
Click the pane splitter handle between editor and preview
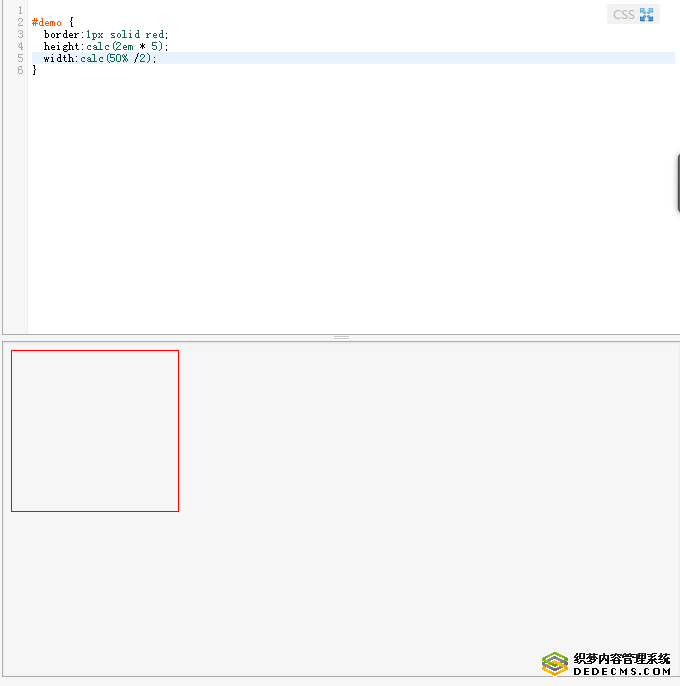click(341, 337)
